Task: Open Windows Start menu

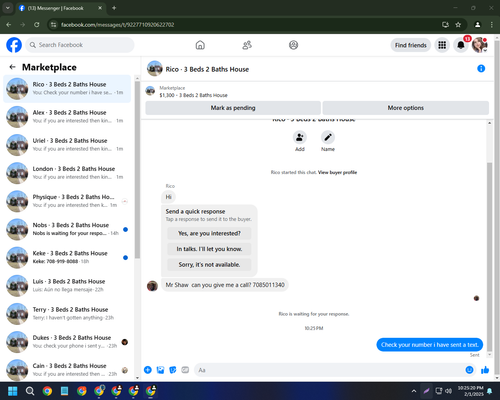Action: (x=13, y=391)
